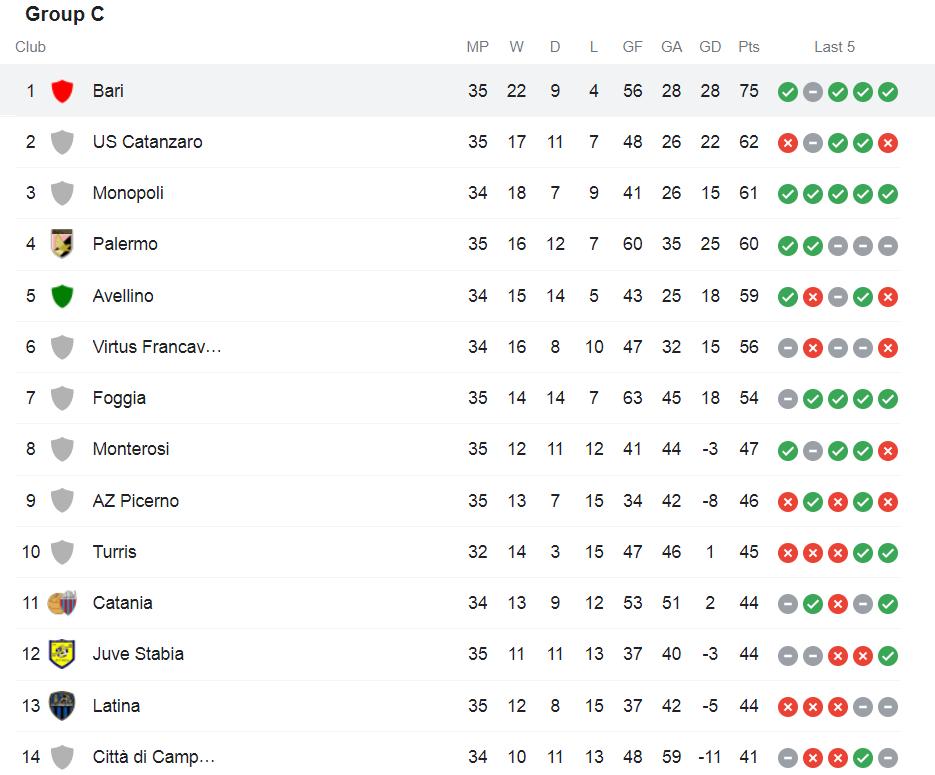Click the Palermo club crest
935x775 pixels.
pyautogui.click(x=62, y=244)
